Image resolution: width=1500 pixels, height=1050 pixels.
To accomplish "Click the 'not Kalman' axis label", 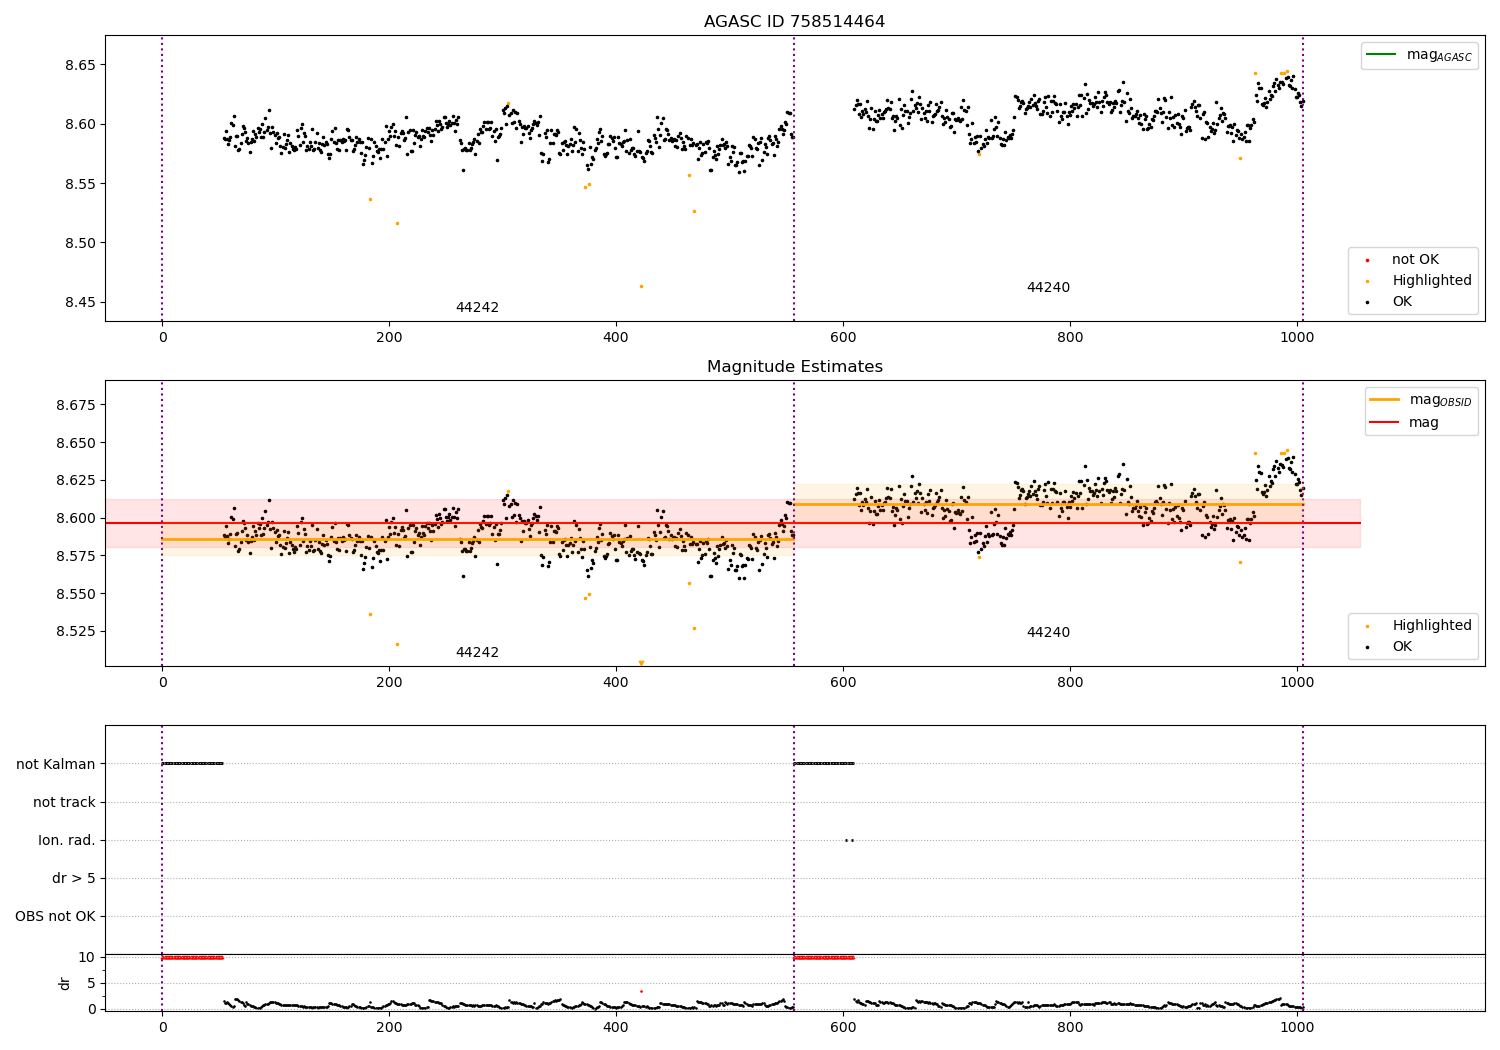I will click(56, 765).
